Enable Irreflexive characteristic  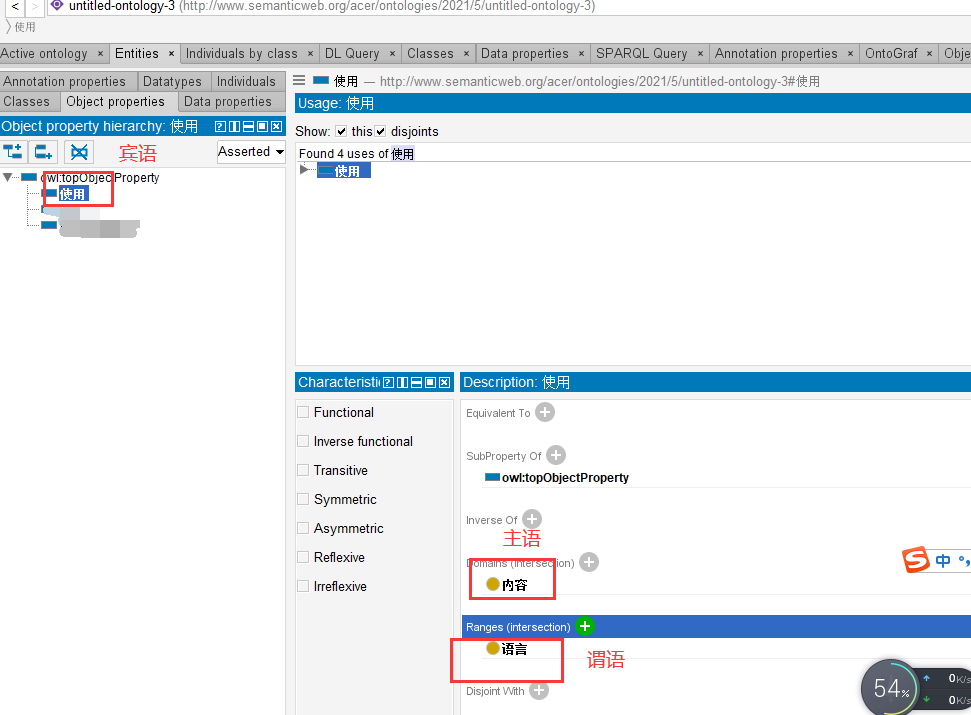point(303,586)
